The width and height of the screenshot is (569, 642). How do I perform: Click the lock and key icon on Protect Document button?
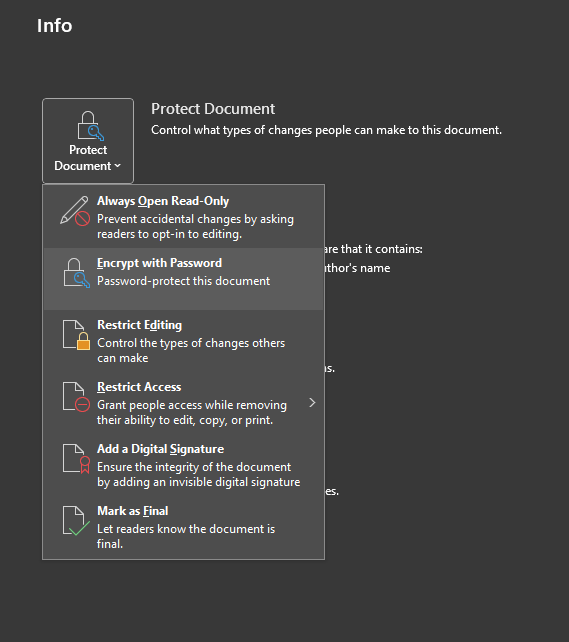(90, 125)
